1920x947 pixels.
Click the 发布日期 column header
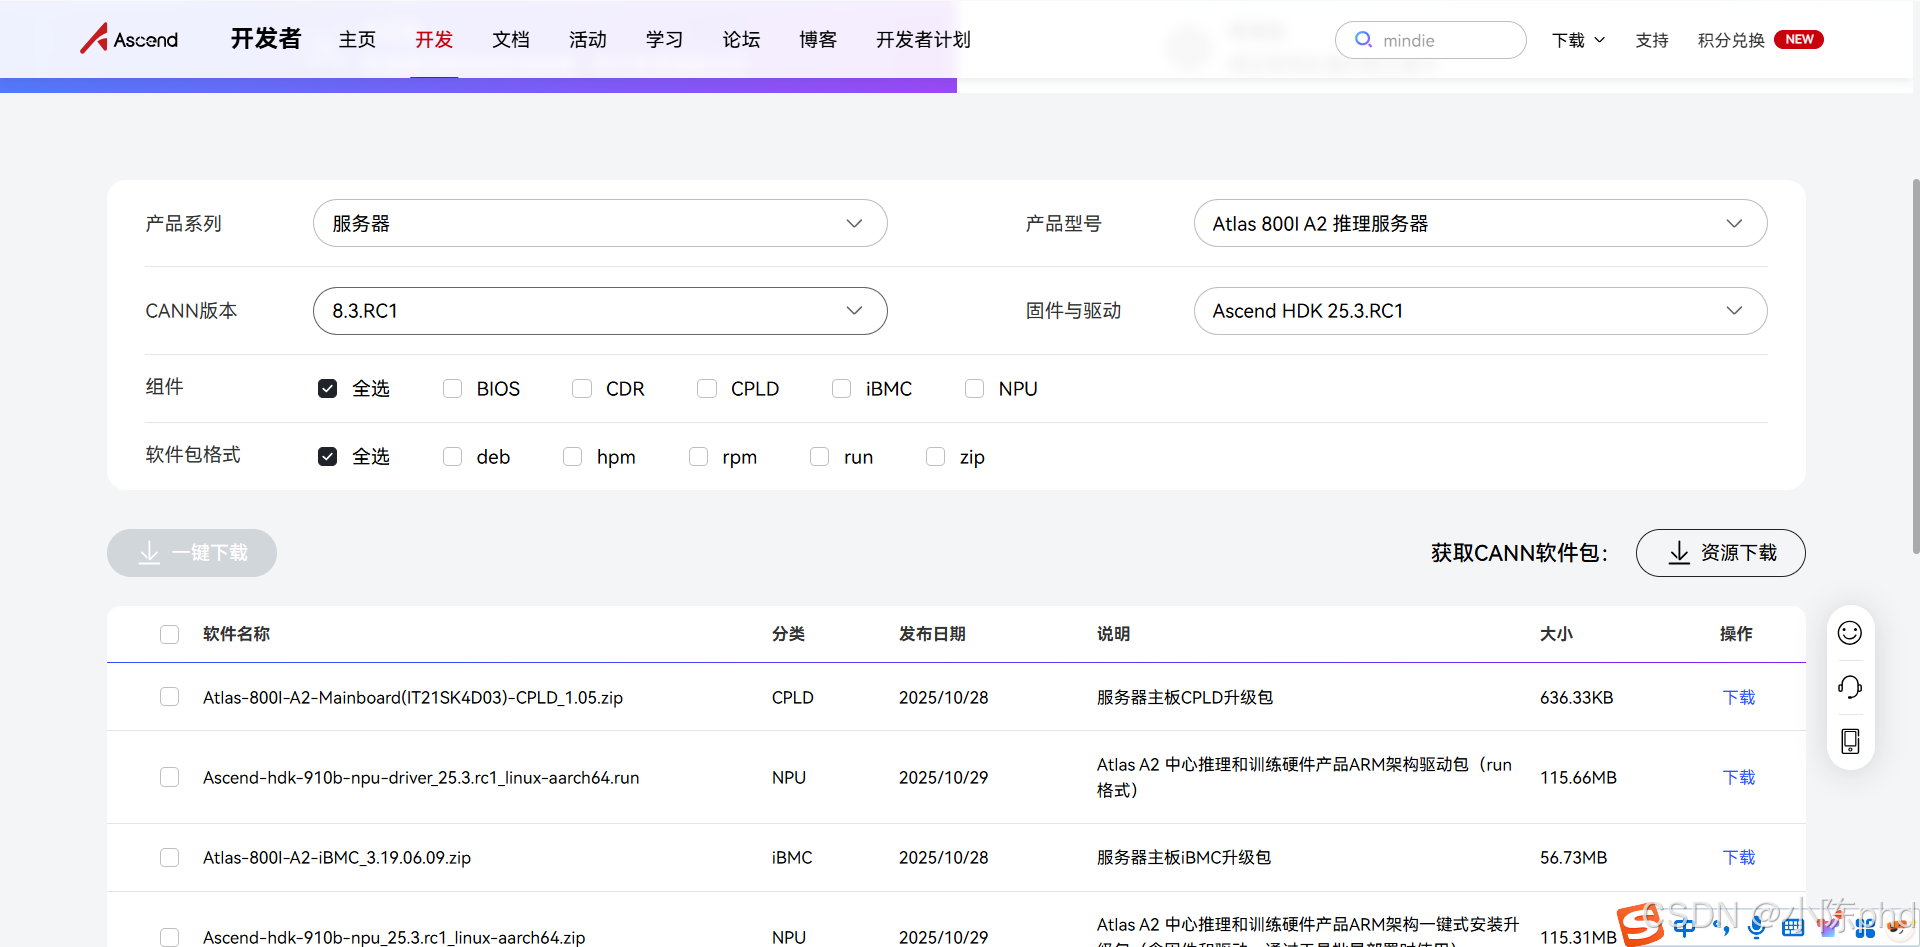pos(932,634)
